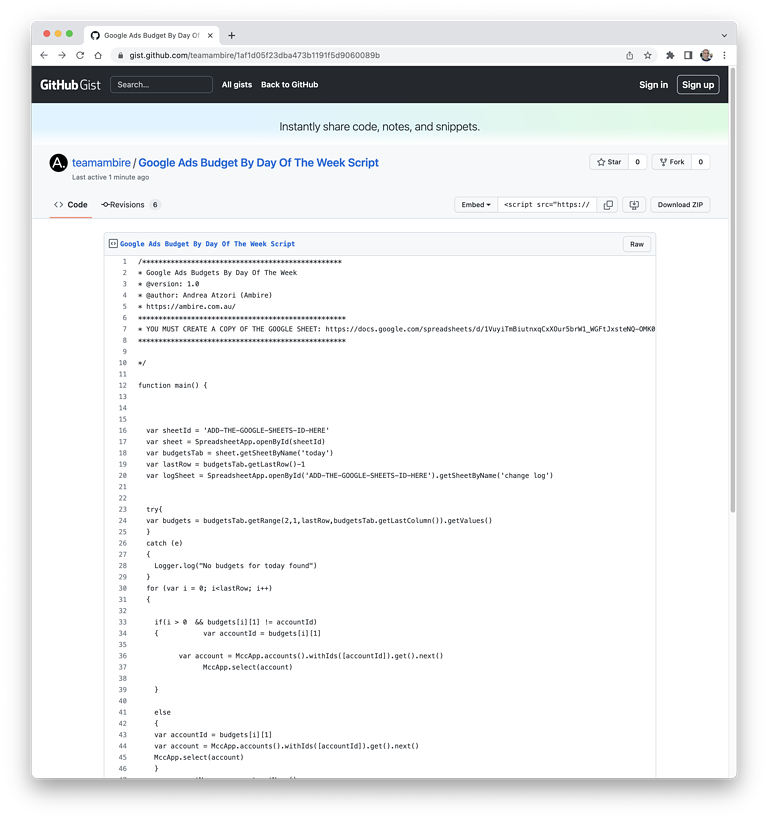767x820 pixels.
Task: Select the All gists menu item
Action: point(236,84)
